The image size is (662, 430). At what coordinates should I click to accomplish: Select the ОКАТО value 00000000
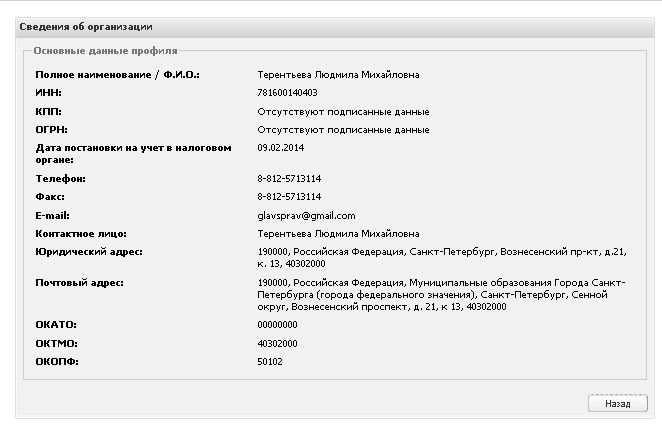click(277, 325)
